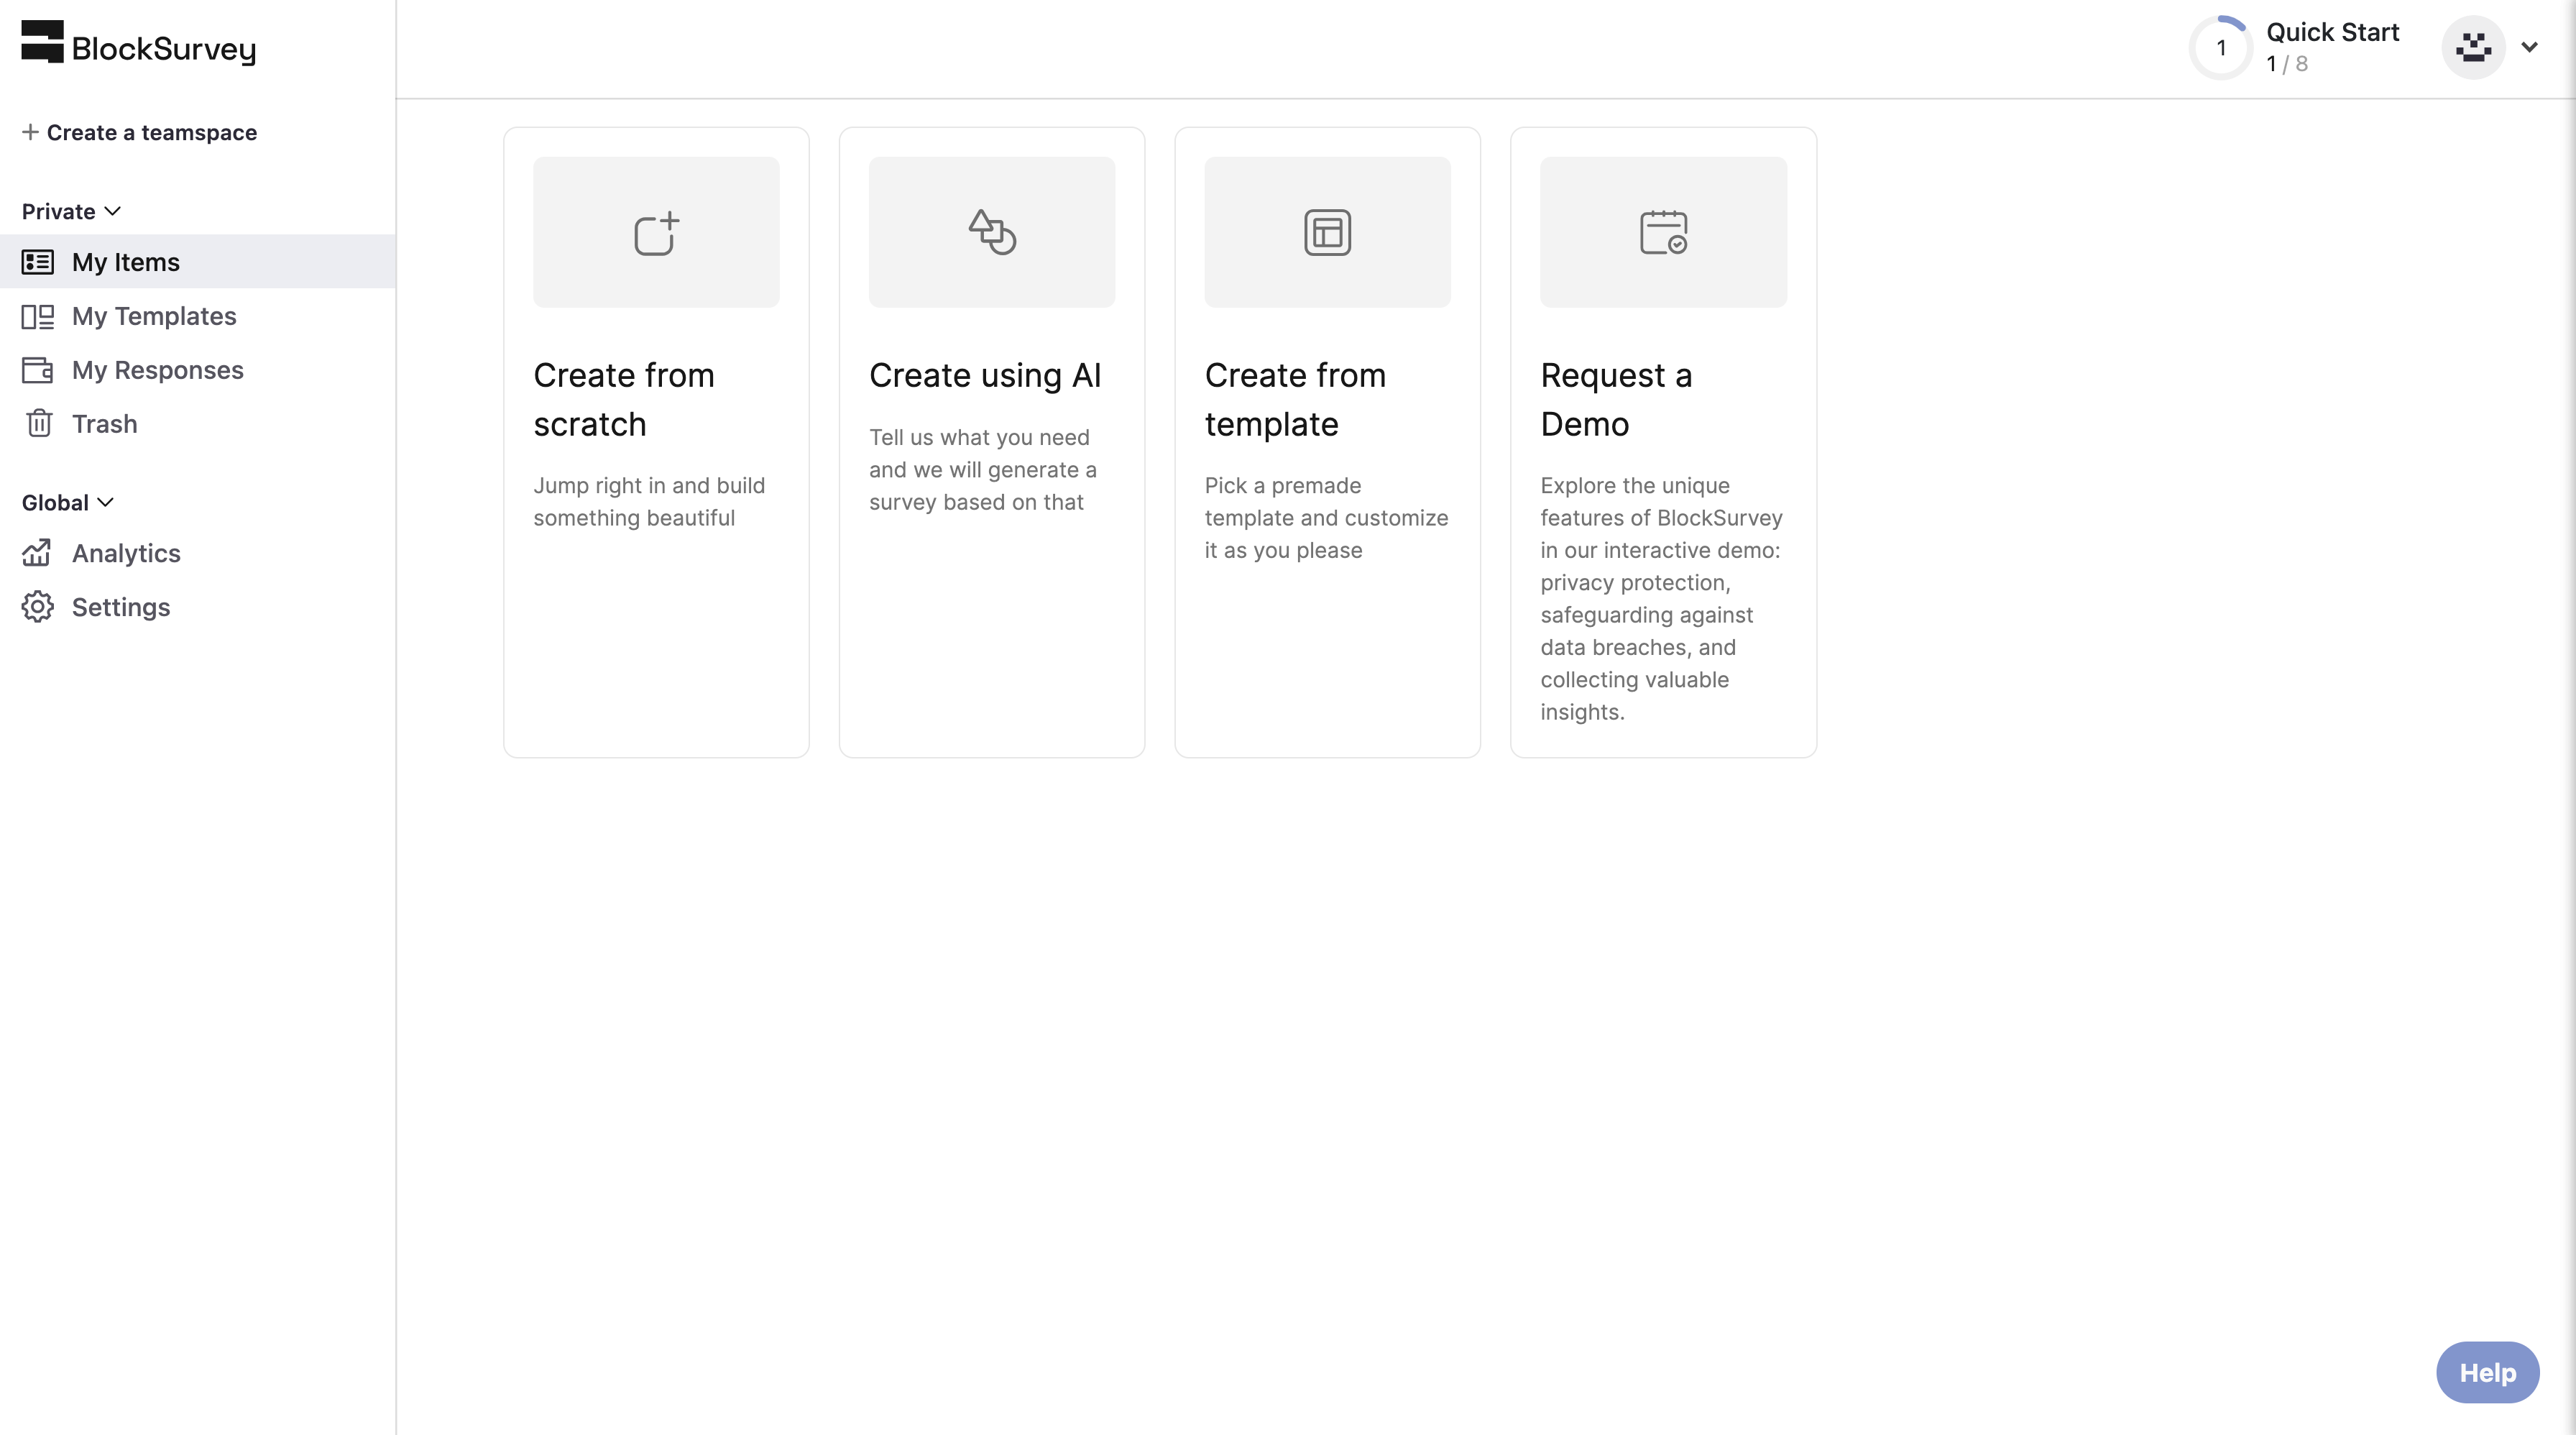Select My Items in the sidebar

(198, 262)
